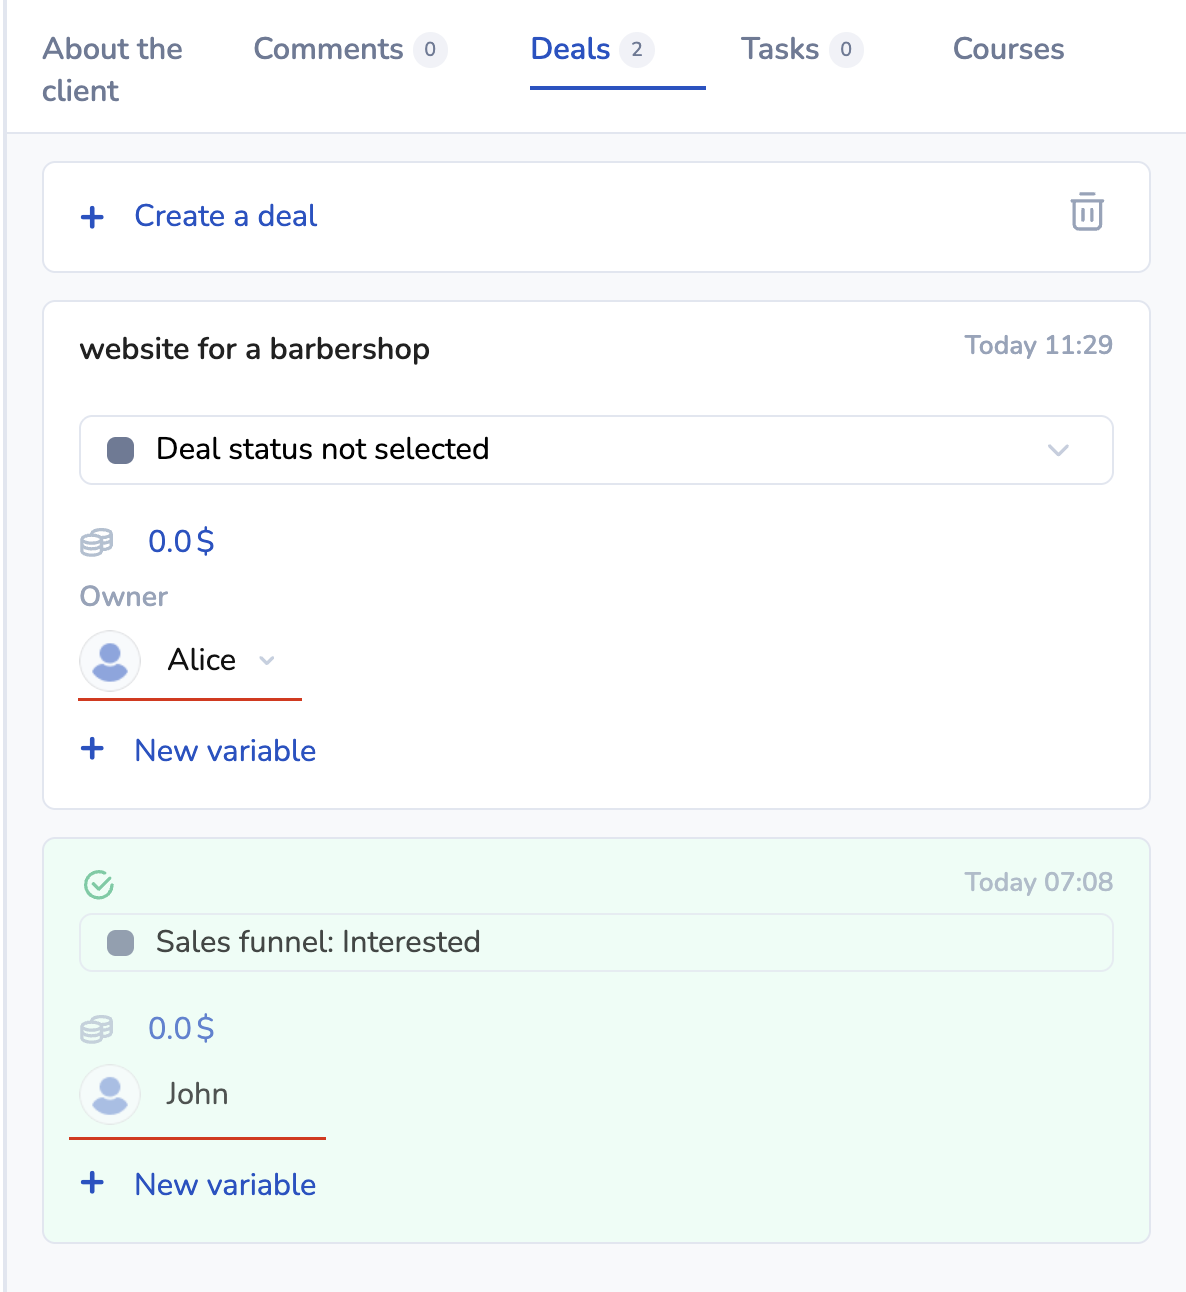This screenshot has width=1186, height=1292.
Task: Go to About the client tab
Action: [x=112, y=69]
